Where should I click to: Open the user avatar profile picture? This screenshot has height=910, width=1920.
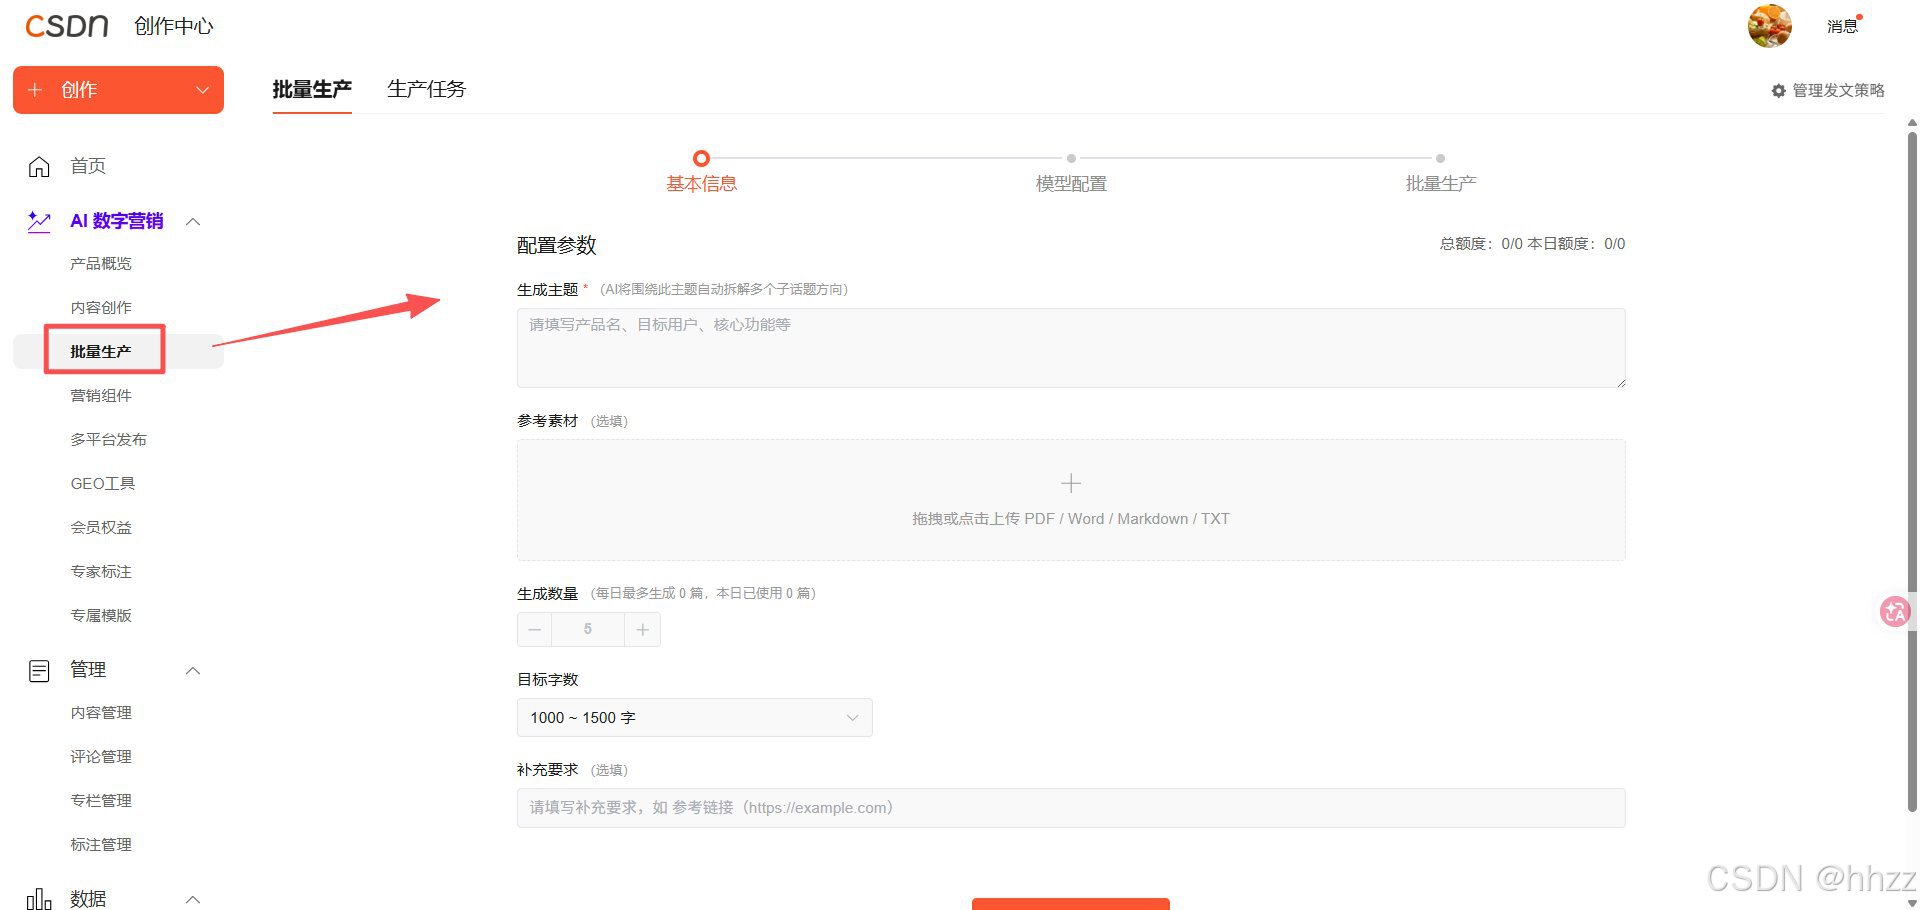coord(1769,26)
